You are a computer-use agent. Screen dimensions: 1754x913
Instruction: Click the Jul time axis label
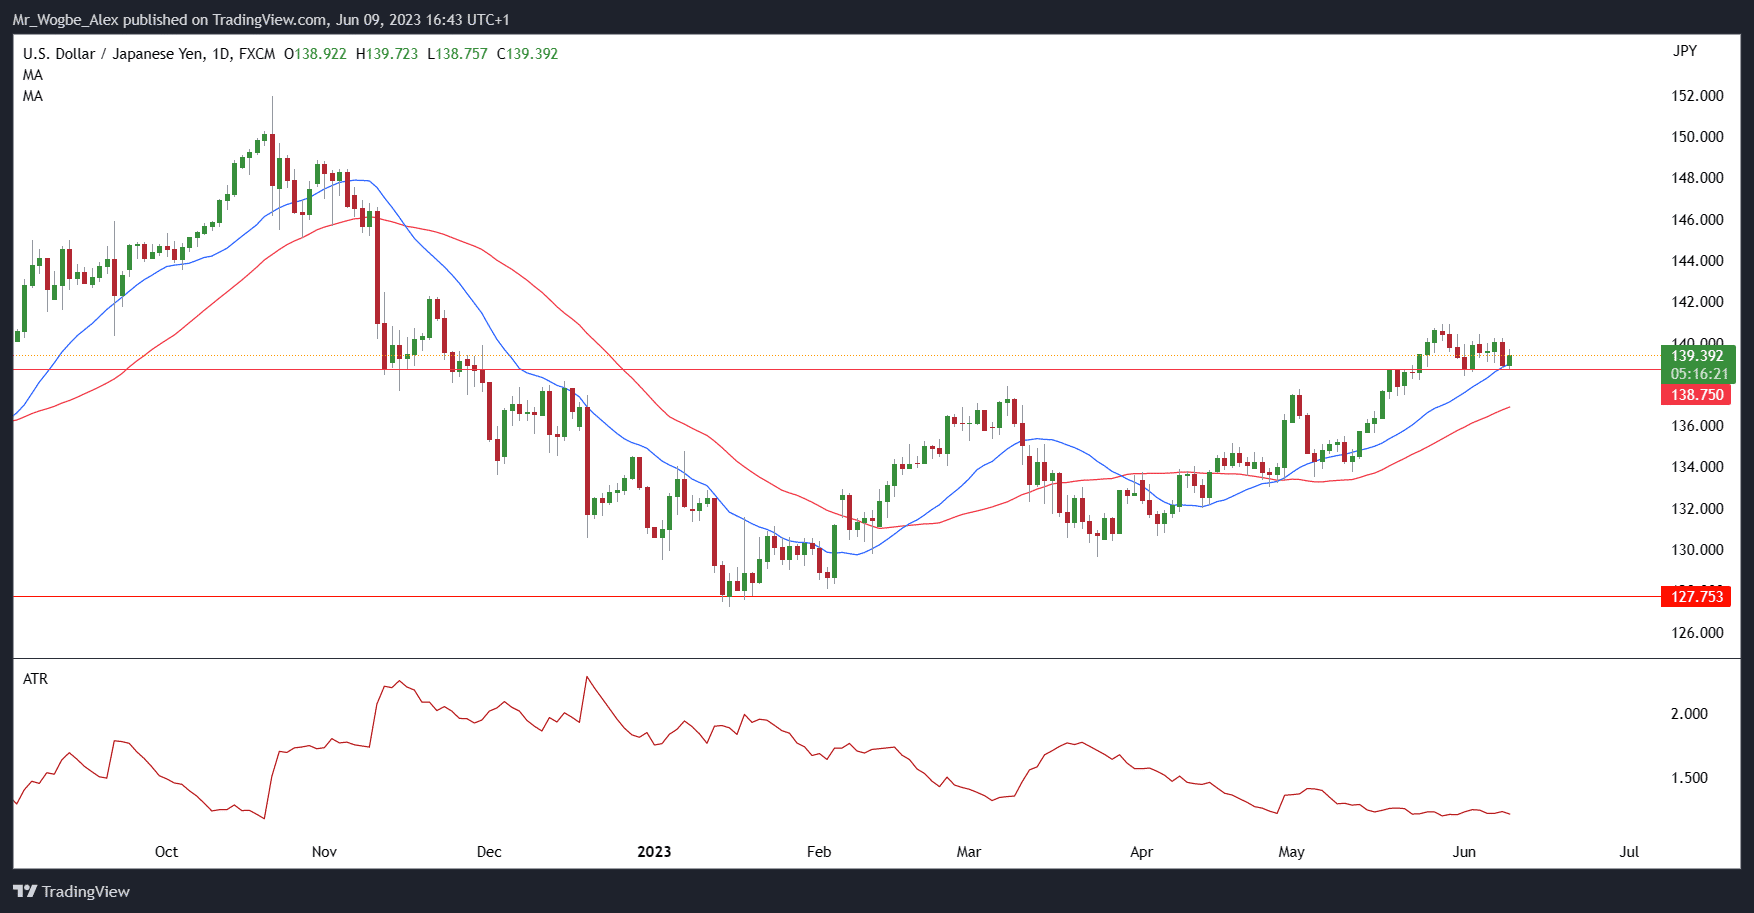click(x=1629, y=852)
